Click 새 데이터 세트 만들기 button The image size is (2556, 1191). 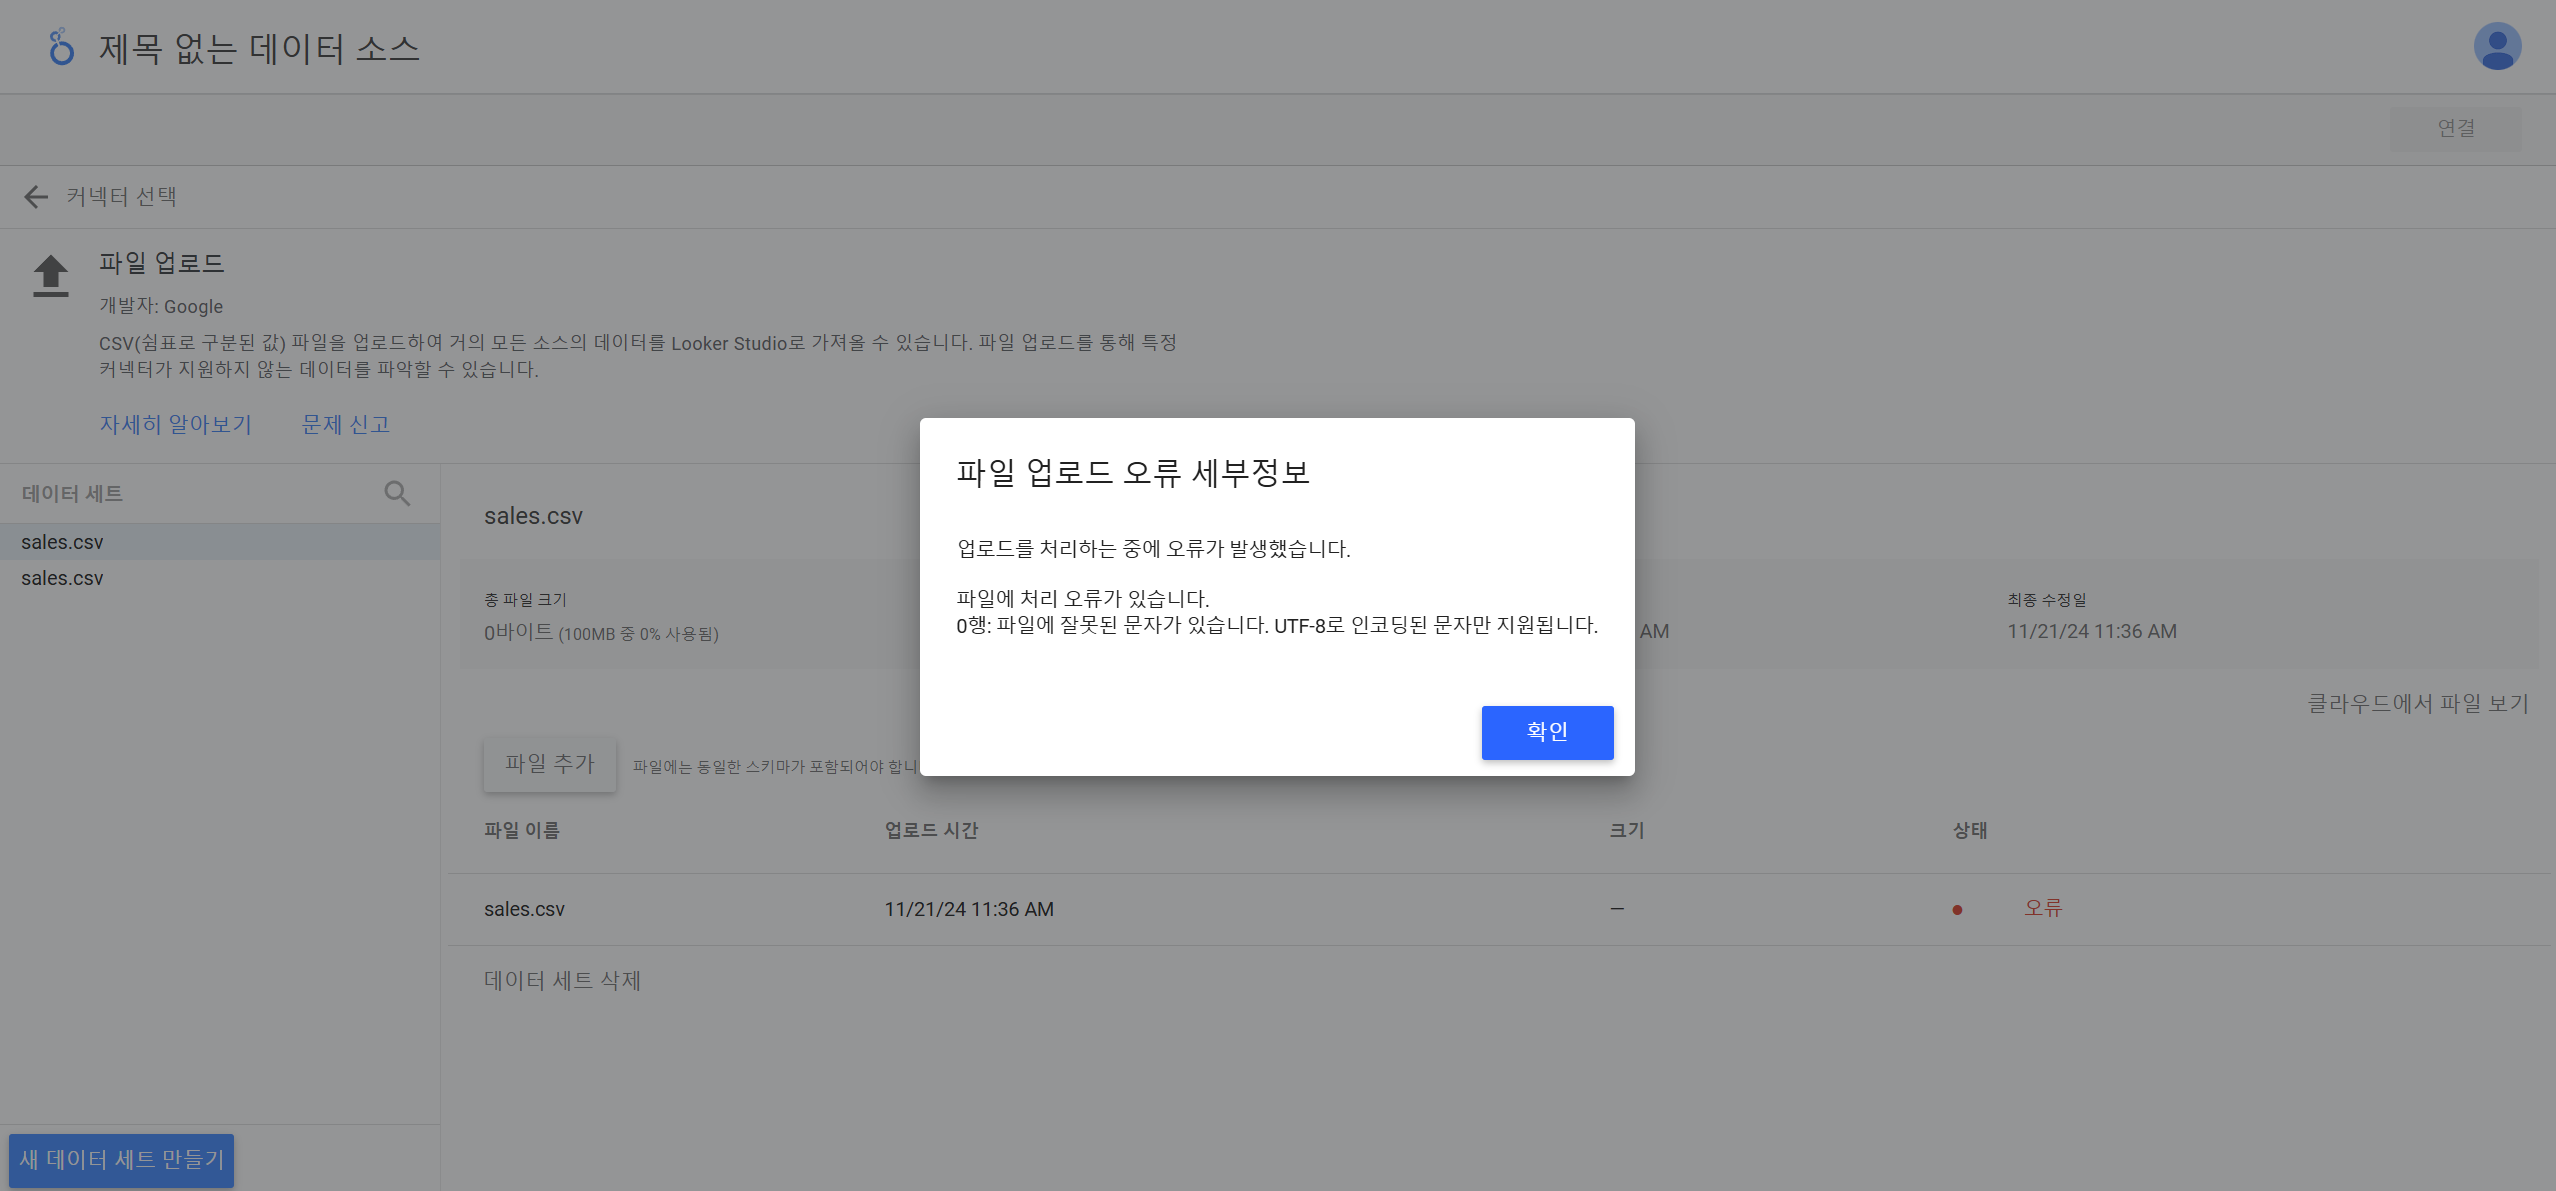[121, 1160]
